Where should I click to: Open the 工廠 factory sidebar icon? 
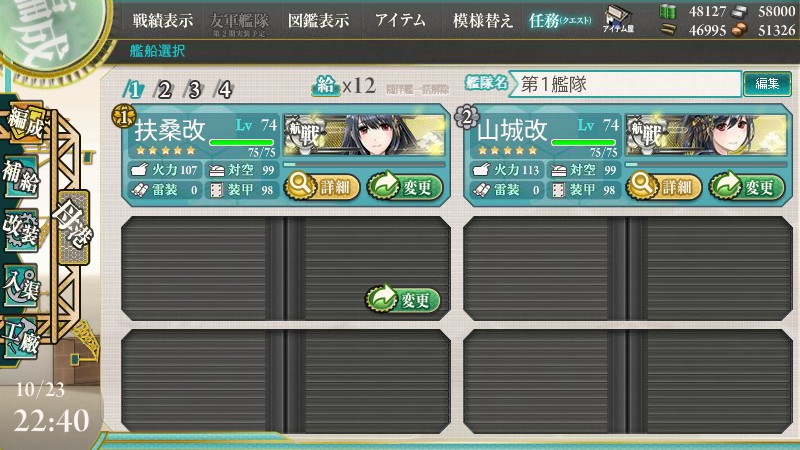(21, 337)
